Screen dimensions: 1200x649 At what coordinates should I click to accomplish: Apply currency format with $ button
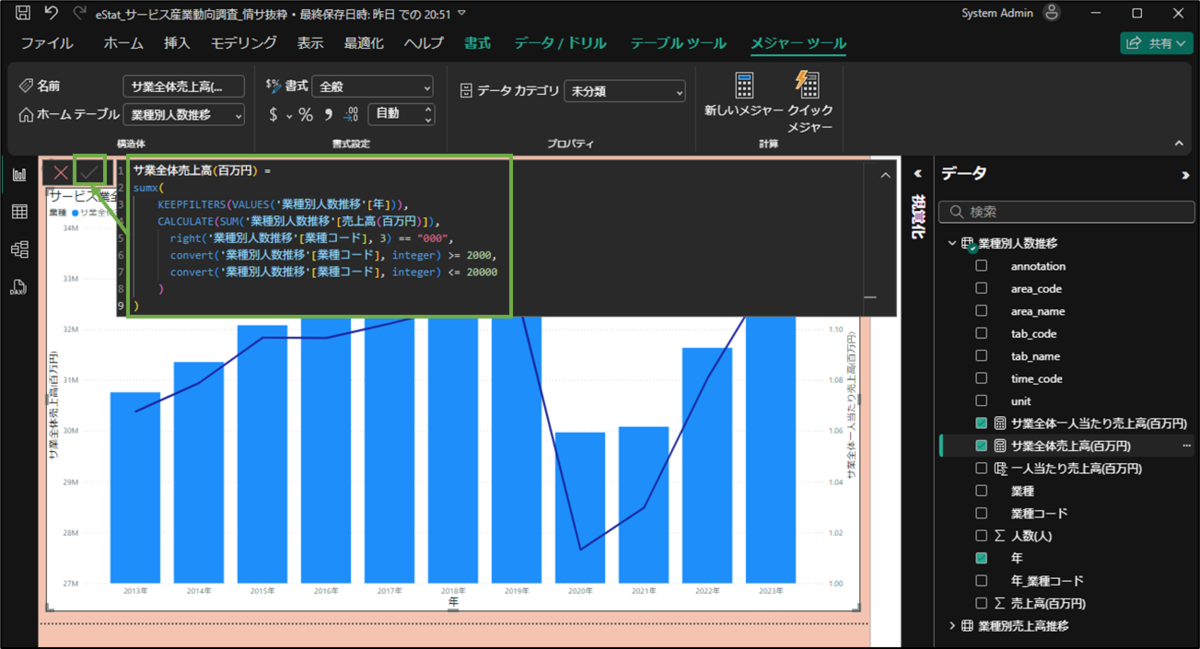click(273, 114)
